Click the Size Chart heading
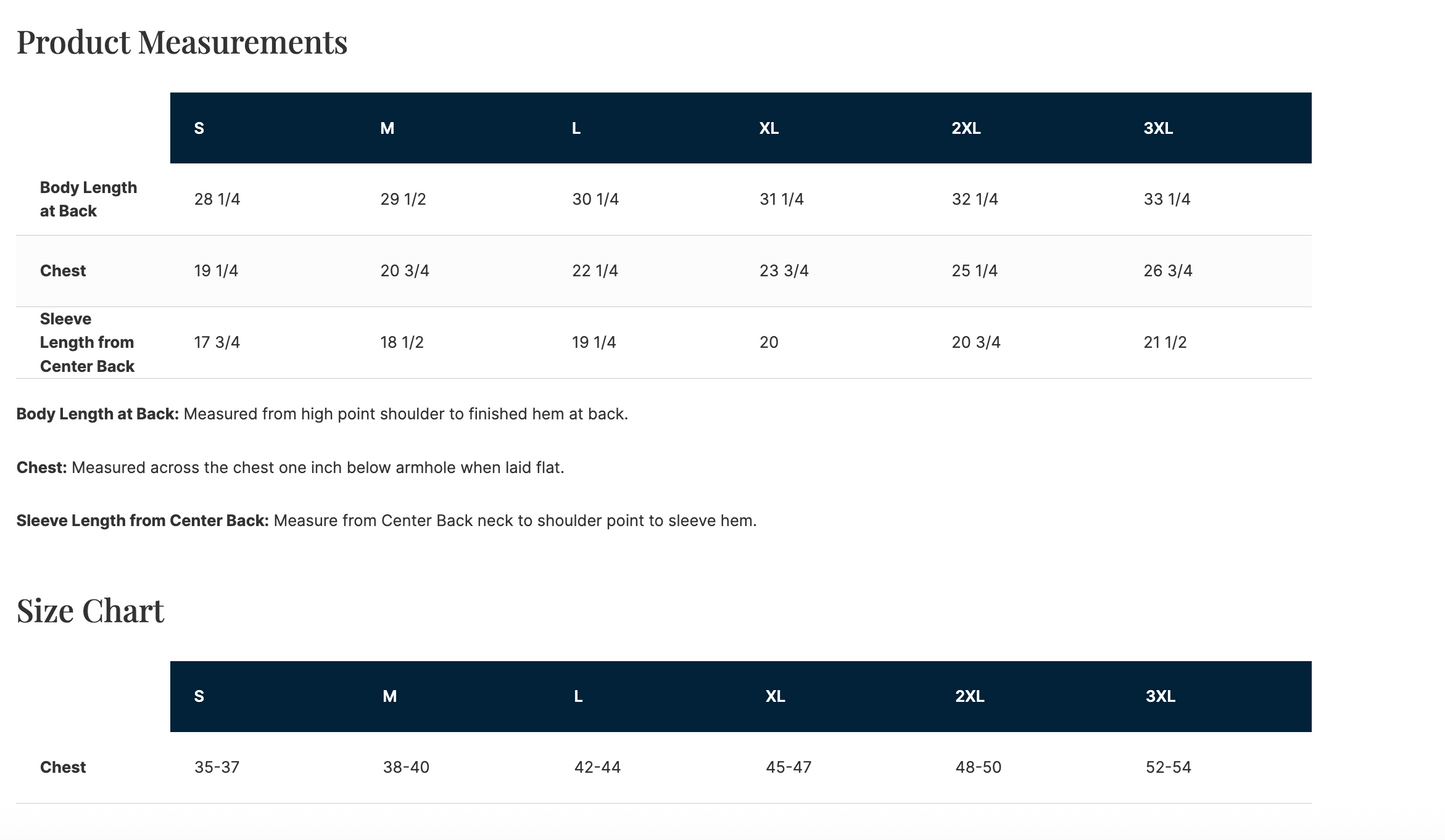This screenshot has width=1445, height=840. pos(90,611)
